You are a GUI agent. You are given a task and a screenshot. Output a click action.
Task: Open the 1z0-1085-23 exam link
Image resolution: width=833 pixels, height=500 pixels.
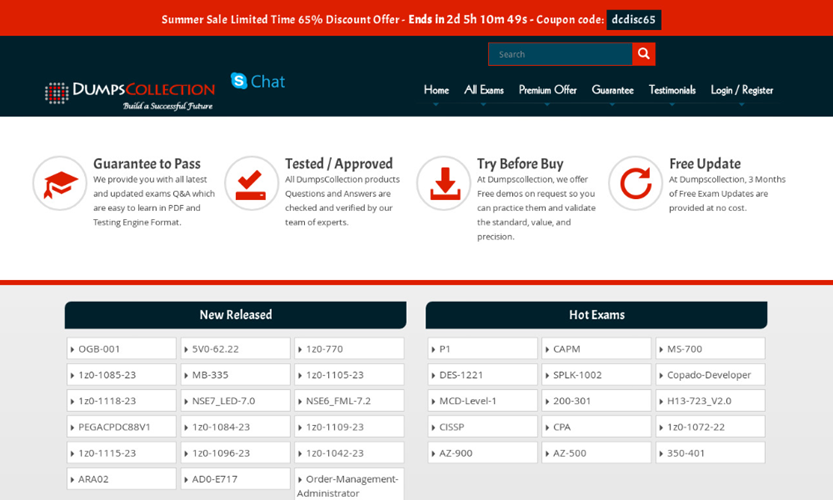pyautogui.click(x=122, y=375)
